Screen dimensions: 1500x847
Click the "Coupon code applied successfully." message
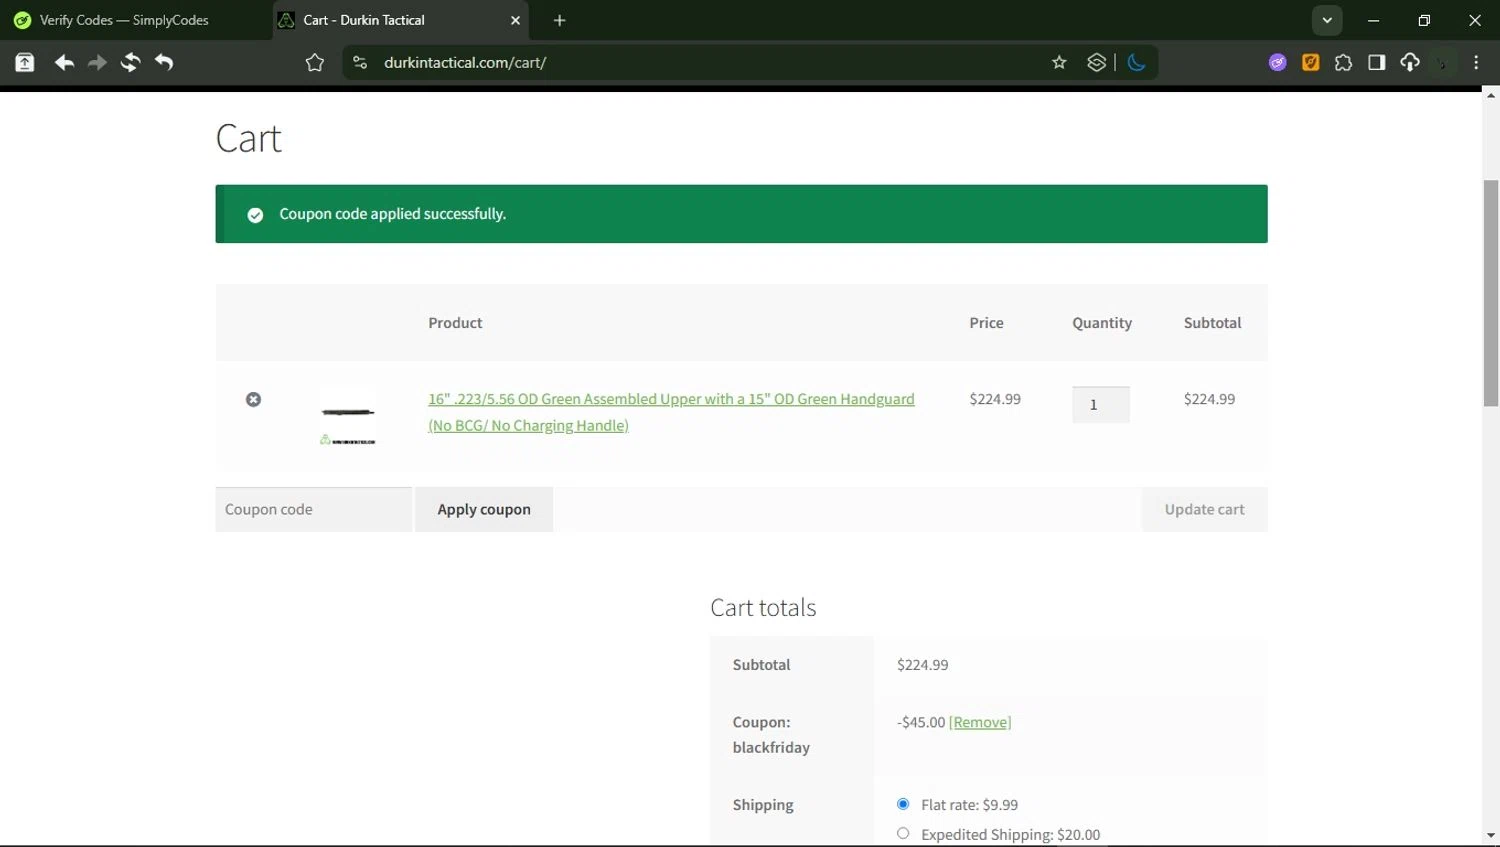[x=392, y=214]
